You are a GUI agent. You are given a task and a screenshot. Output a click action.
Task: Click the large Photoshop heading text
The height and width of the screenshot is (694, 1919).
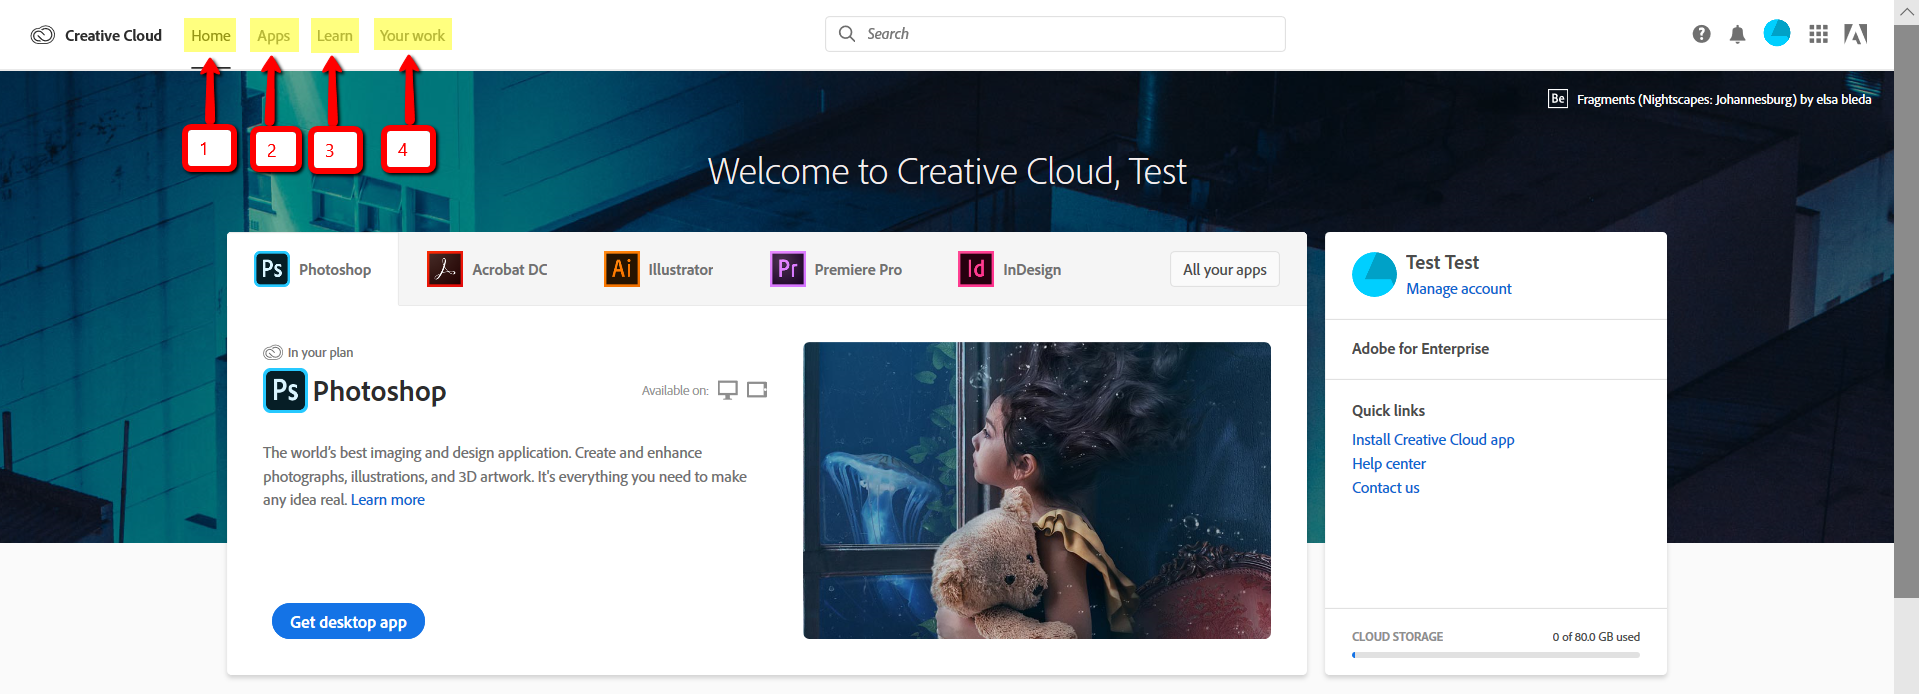(x=379, y=391)
